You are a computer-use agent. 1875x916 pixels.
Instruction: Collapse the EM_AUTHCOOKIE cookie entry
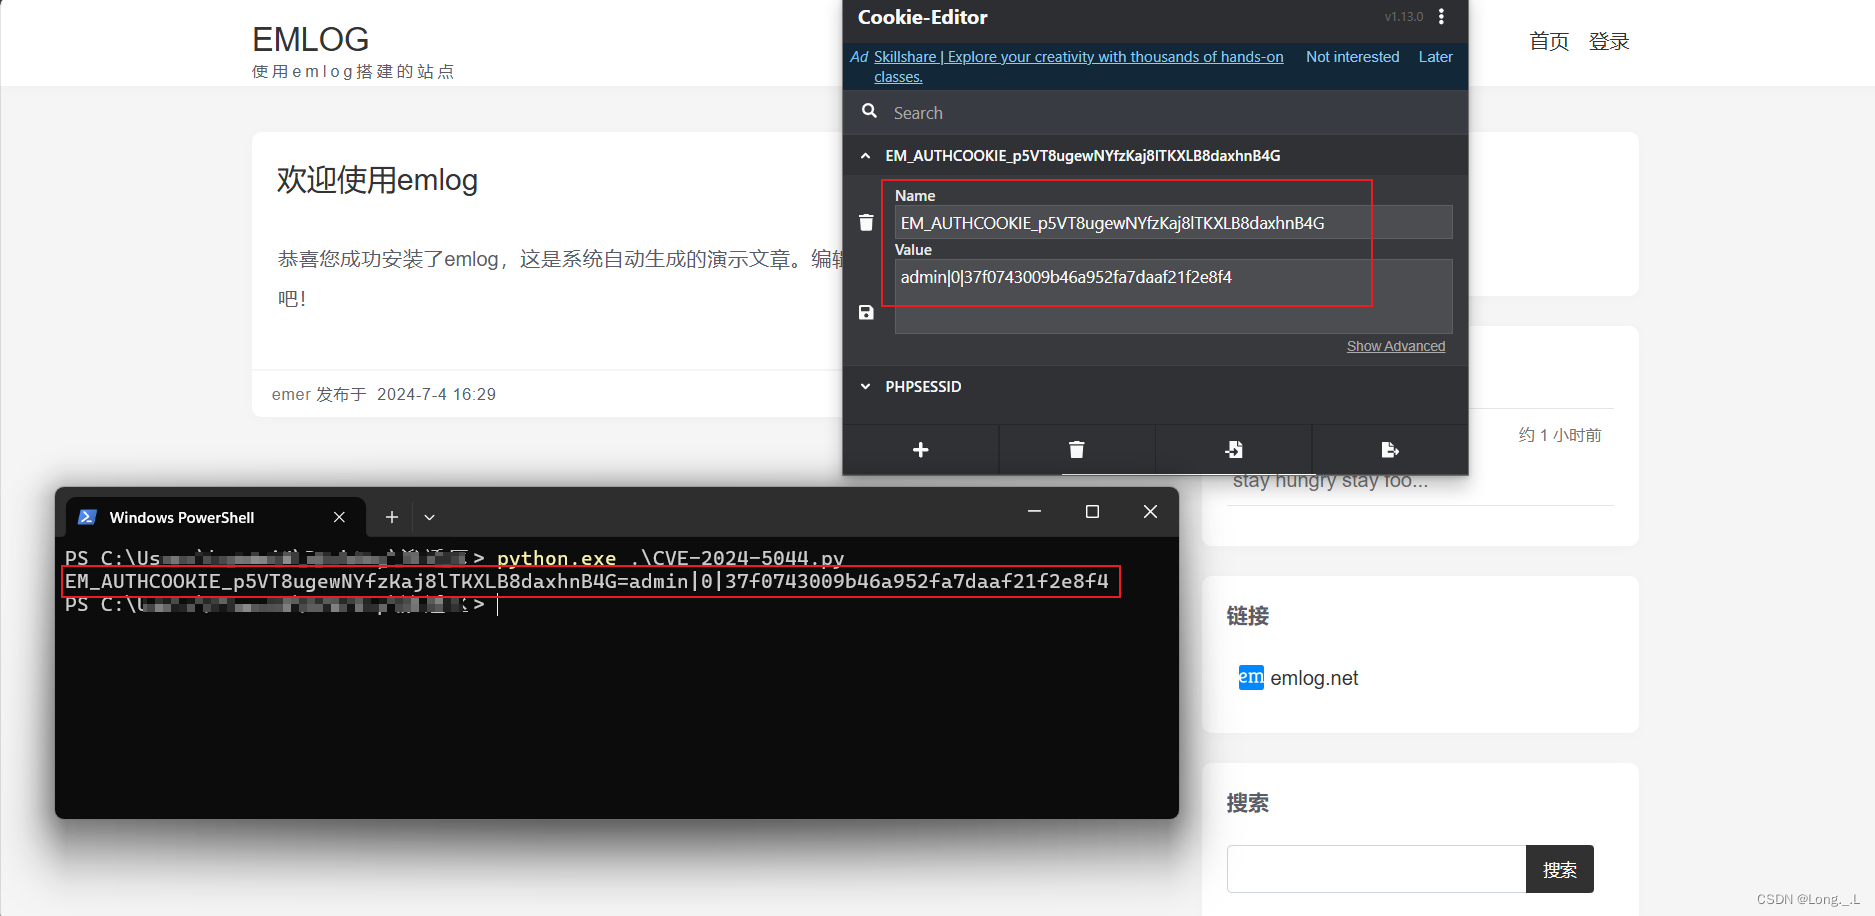(x=865, y=156)
